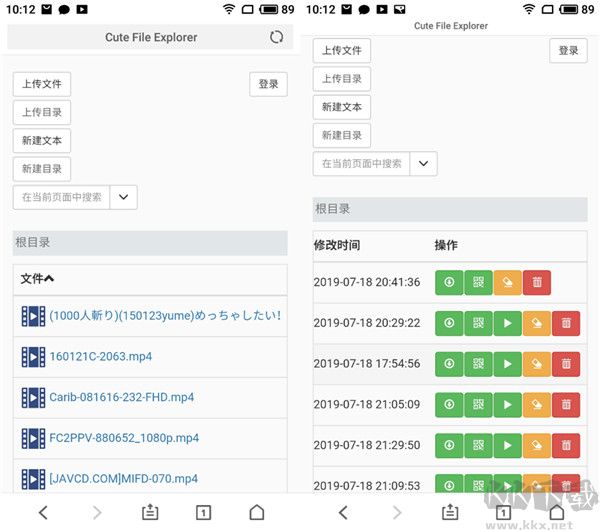Delete the file modified at 21:29:50
Image resolution: width=600 pixels, height=532 pixels.
[566, 446]
